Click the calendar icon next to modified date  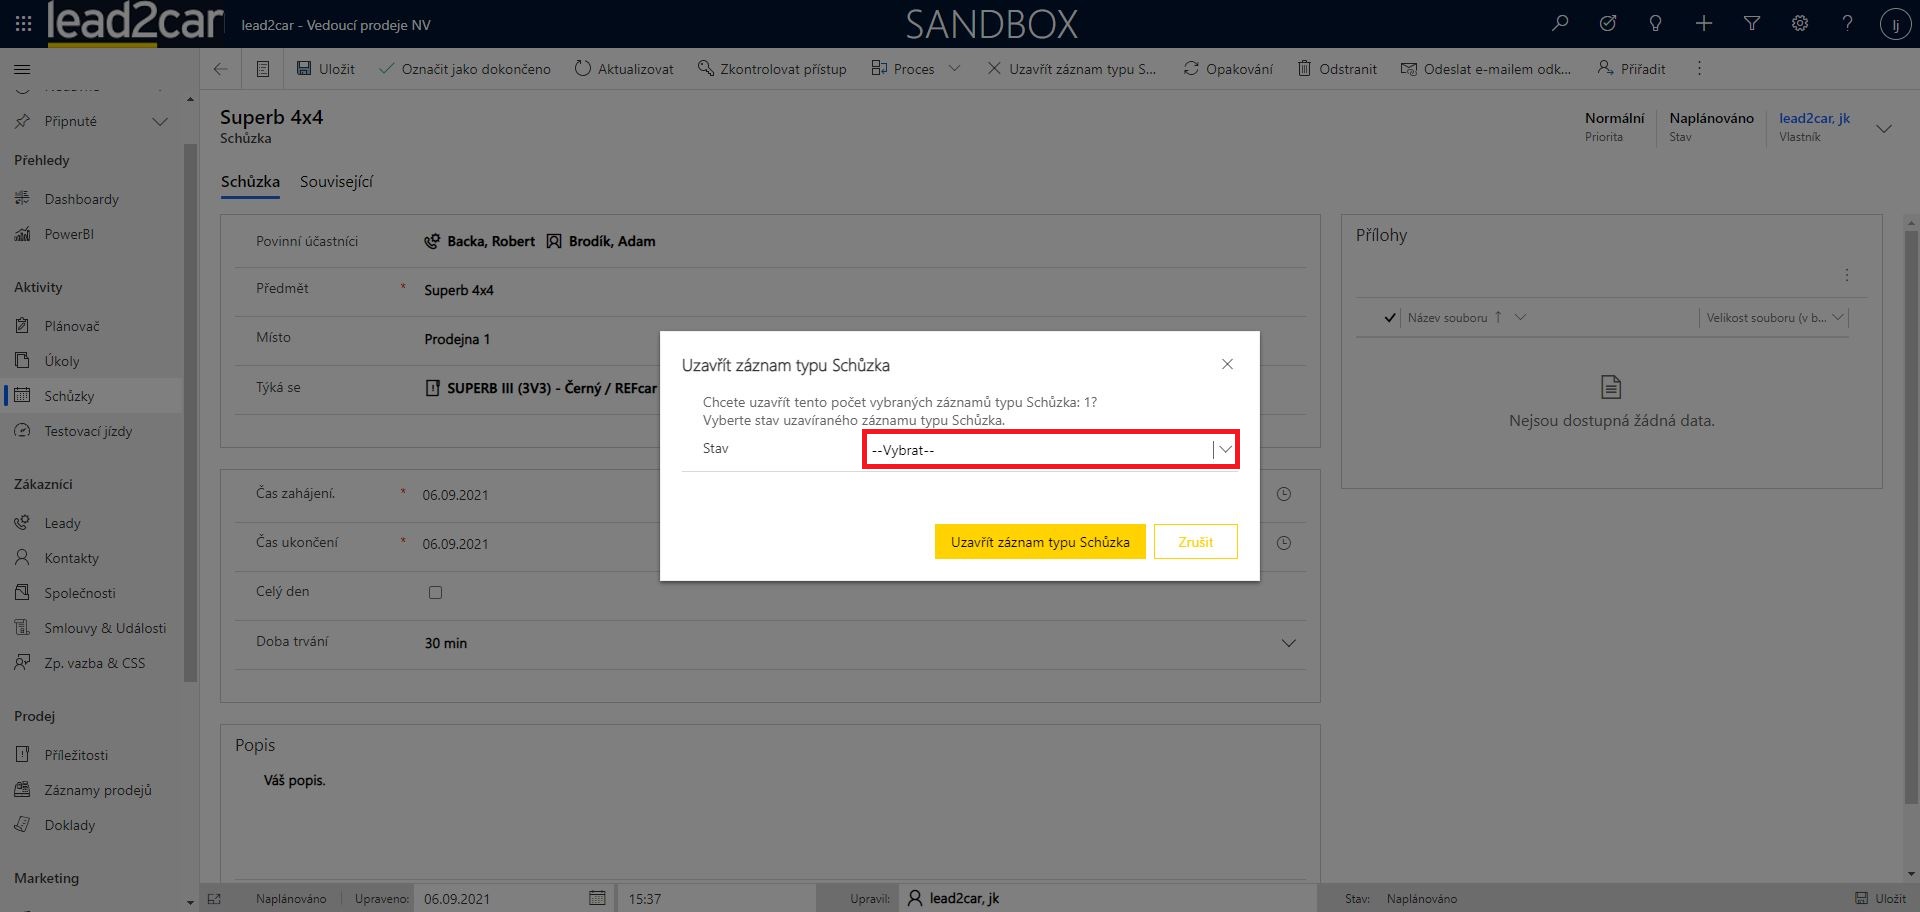(x=597, y=898)
